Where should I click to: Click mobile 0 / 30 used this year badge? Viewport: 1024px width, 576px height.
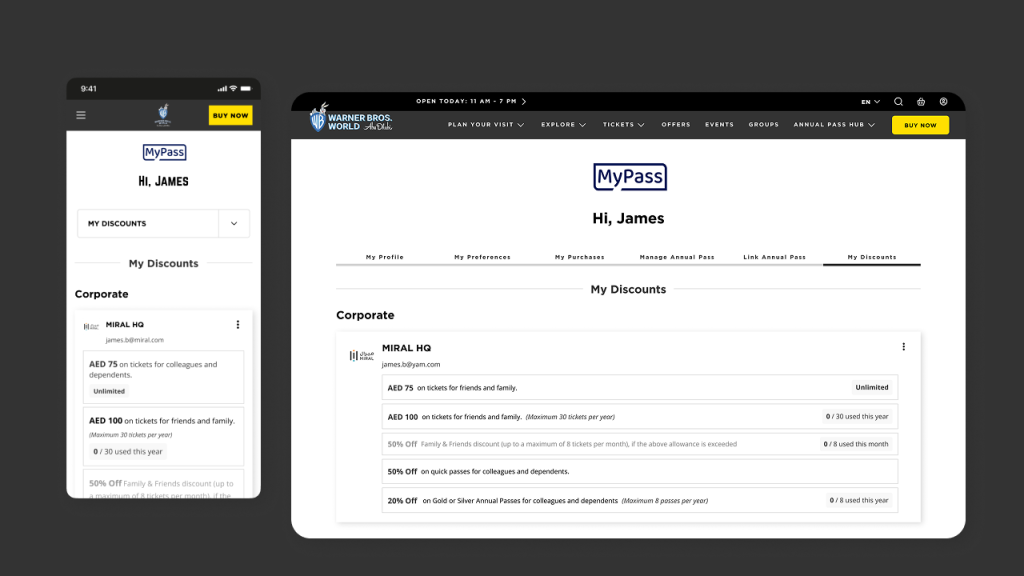(x=127, y=451)
